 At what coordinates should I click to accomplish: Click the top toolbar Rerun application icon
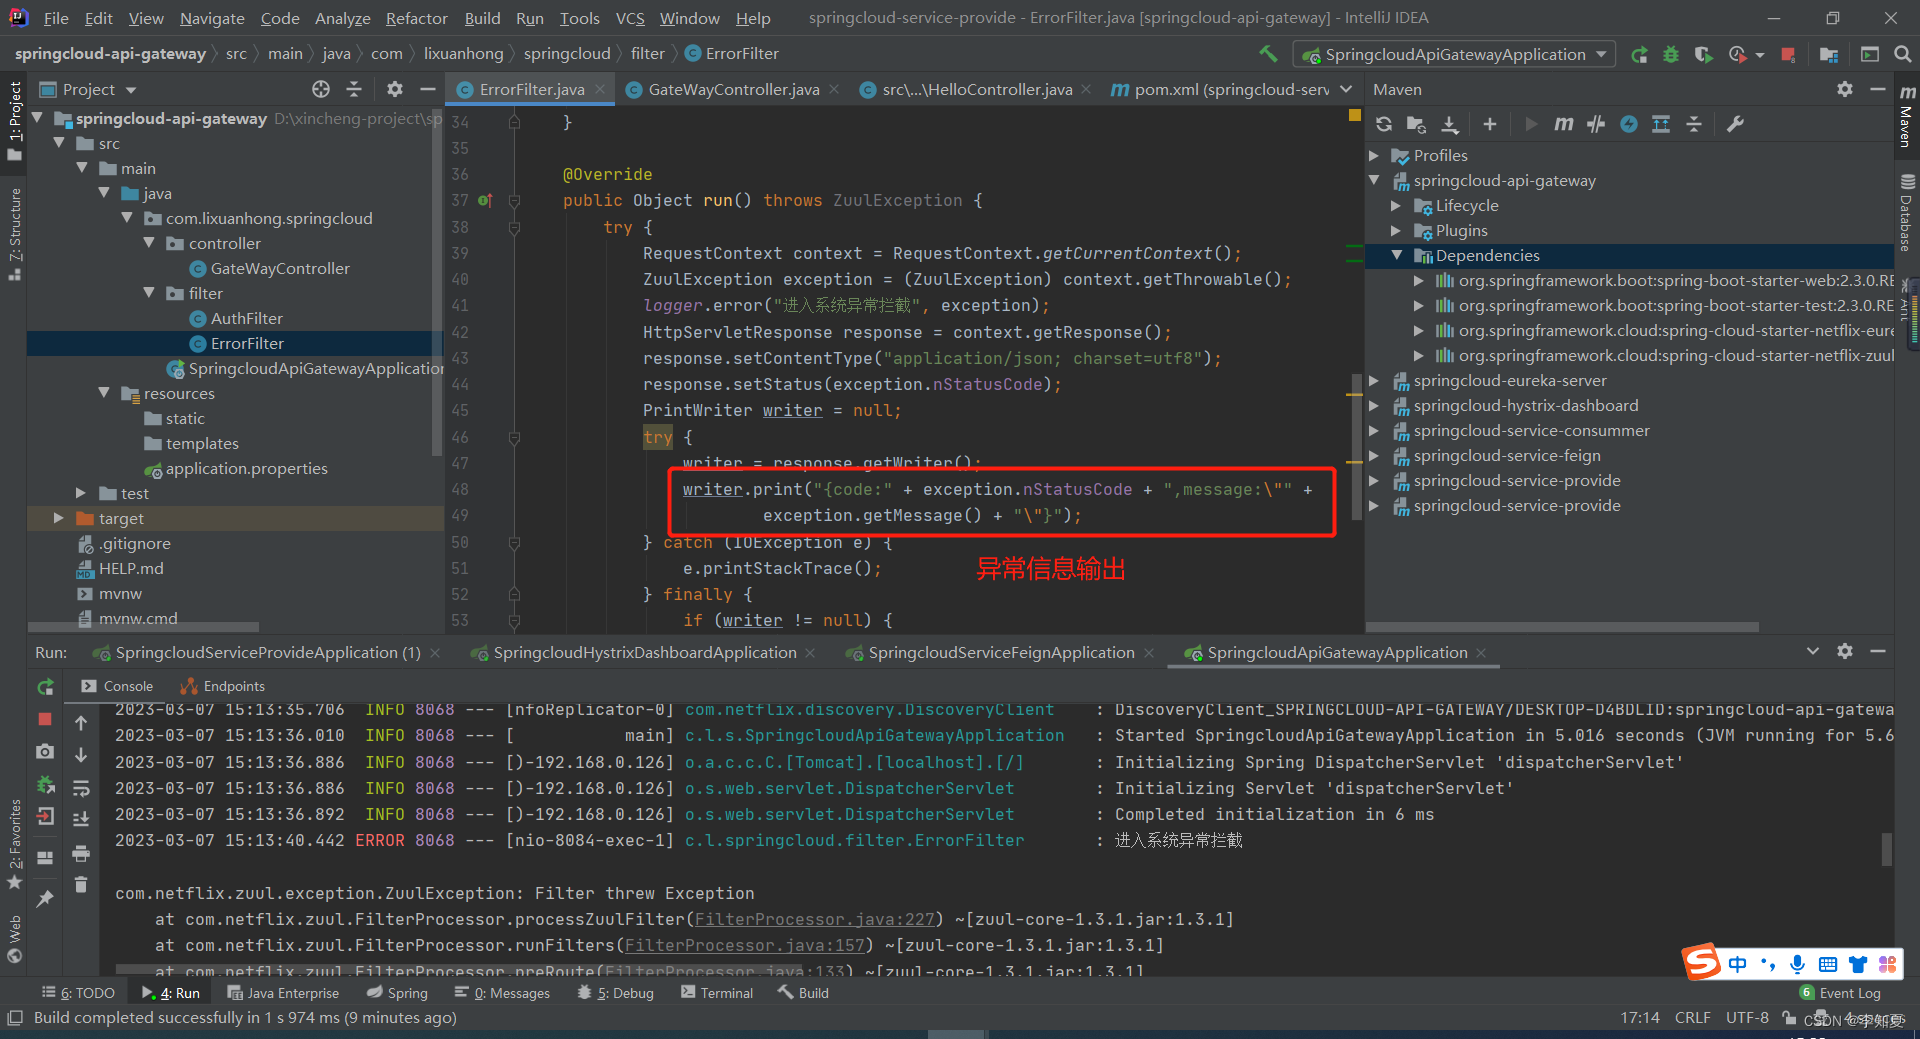pos(1639,55)
